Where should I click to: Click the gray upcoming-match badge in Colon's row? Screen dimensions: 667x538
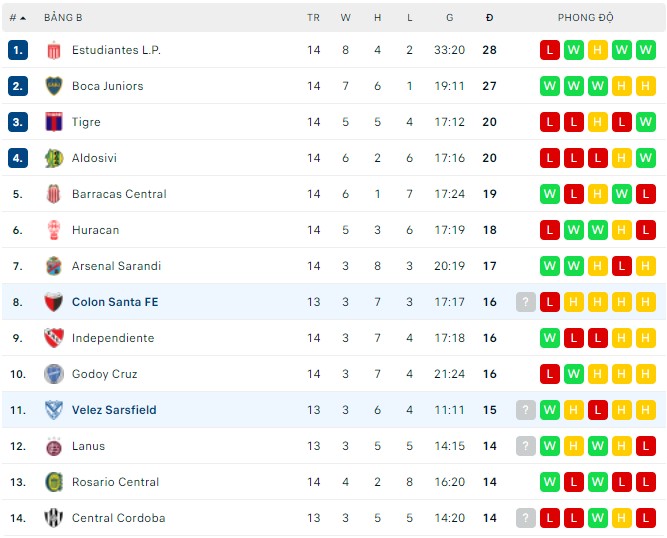coord(526,302)
